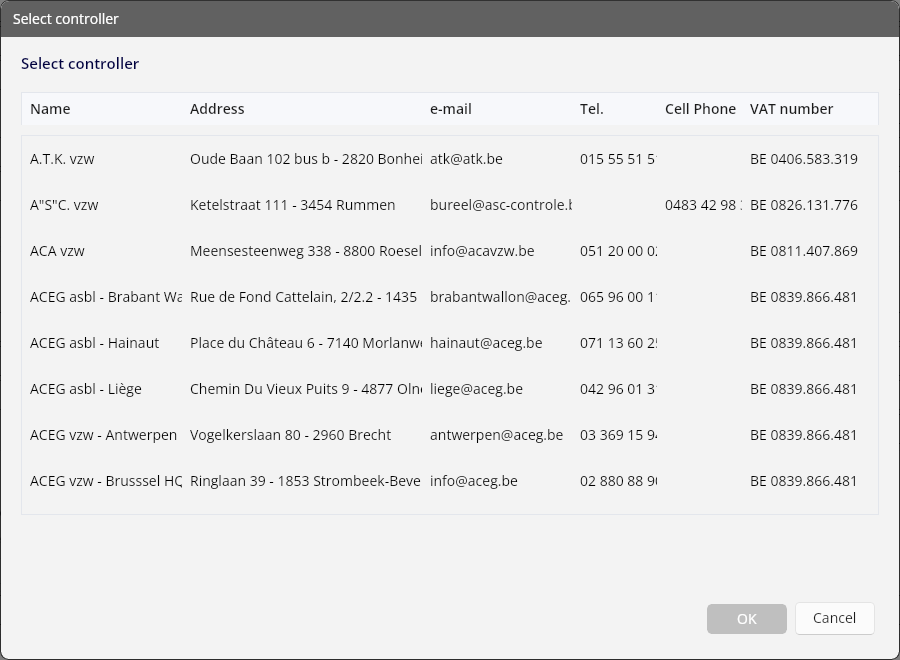Select ACEG asbl - Brabant Wallon row
900x660 pixels.
pyautogui.click(x=449, y=297)
